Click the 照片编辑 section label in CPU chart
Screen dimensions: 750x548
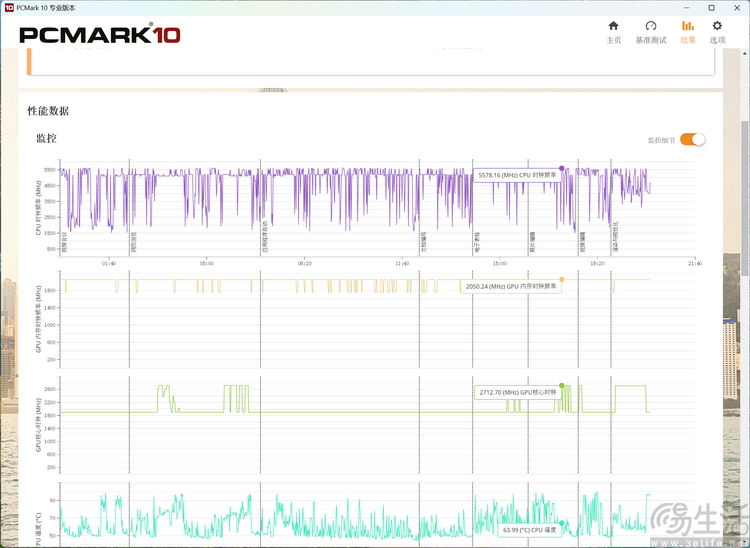point(533,242)
